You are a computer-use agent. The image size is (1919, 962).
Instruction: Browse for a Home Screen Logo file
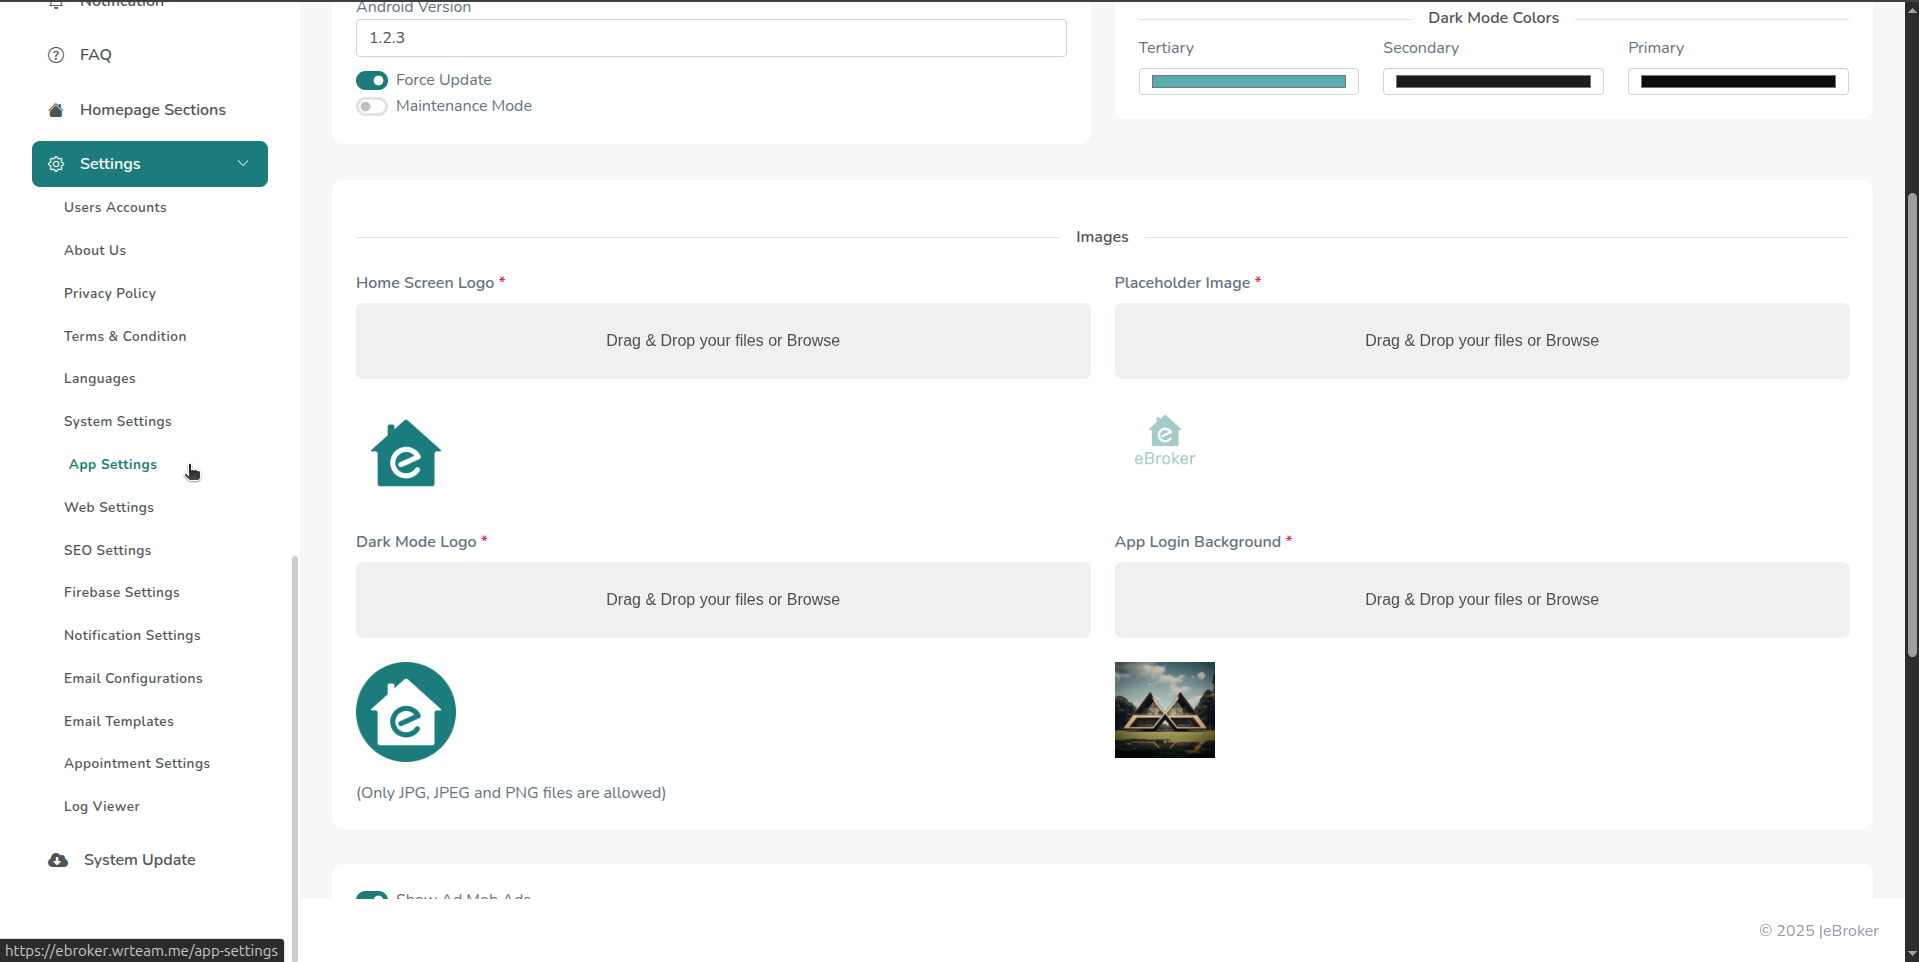click(722, 340)
